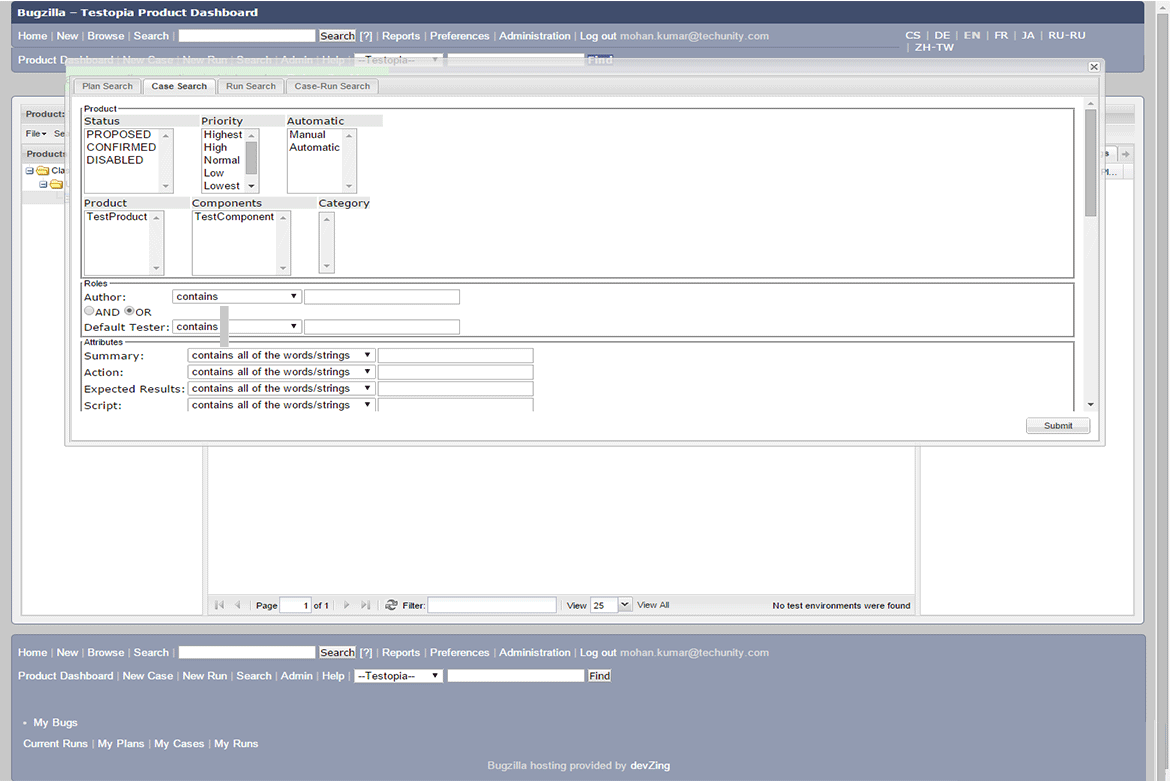Click the top Search button
Viewport: 1170px width, 781px height.
coord(337,36)
